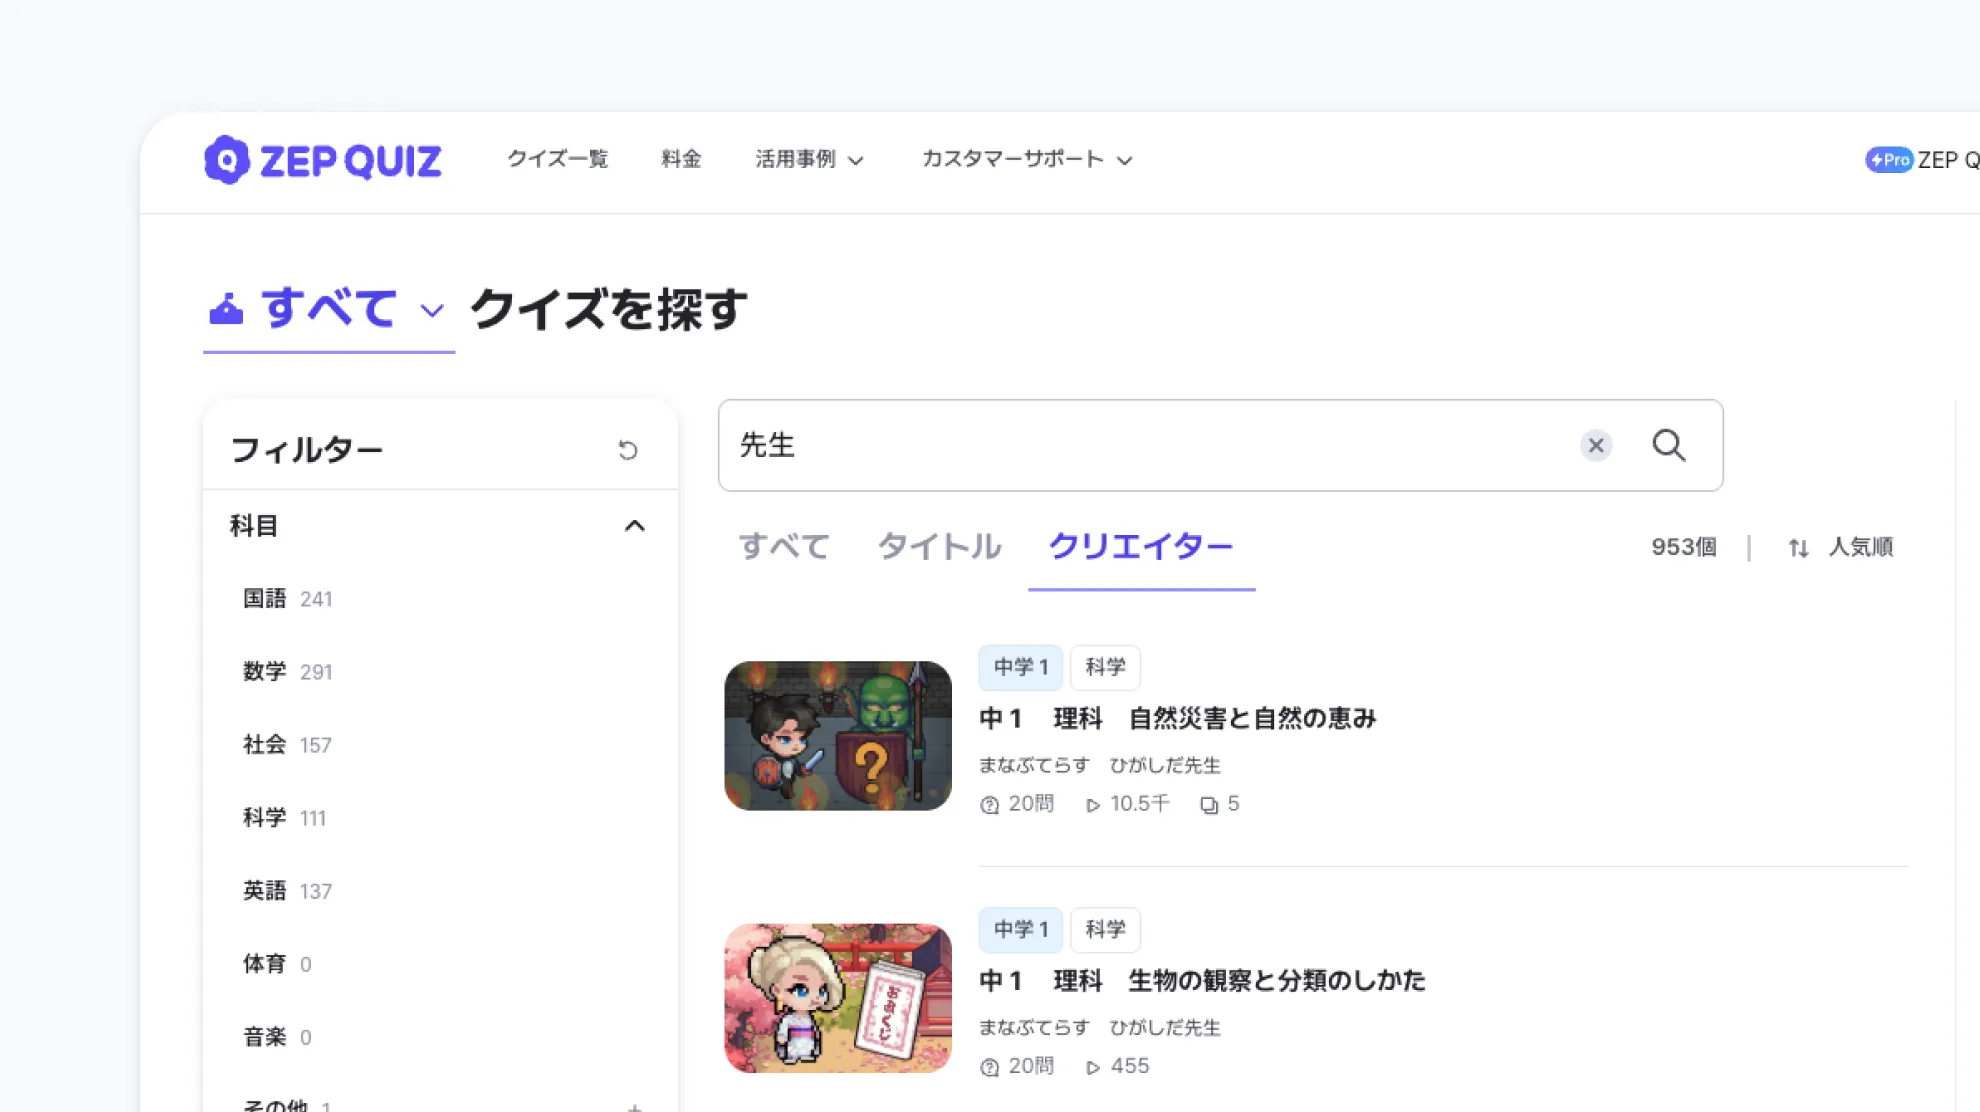The image size is (1980, 1112).
Task: Open the 料金 pricing link
Action: pos(681,160)
